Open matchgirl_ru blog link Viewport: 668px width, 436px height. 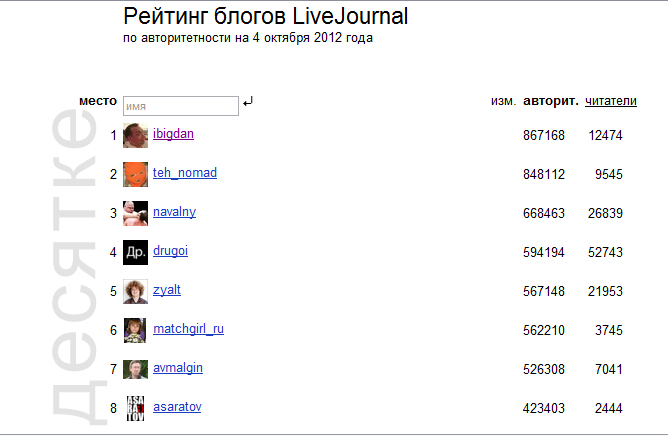(188, 329)
